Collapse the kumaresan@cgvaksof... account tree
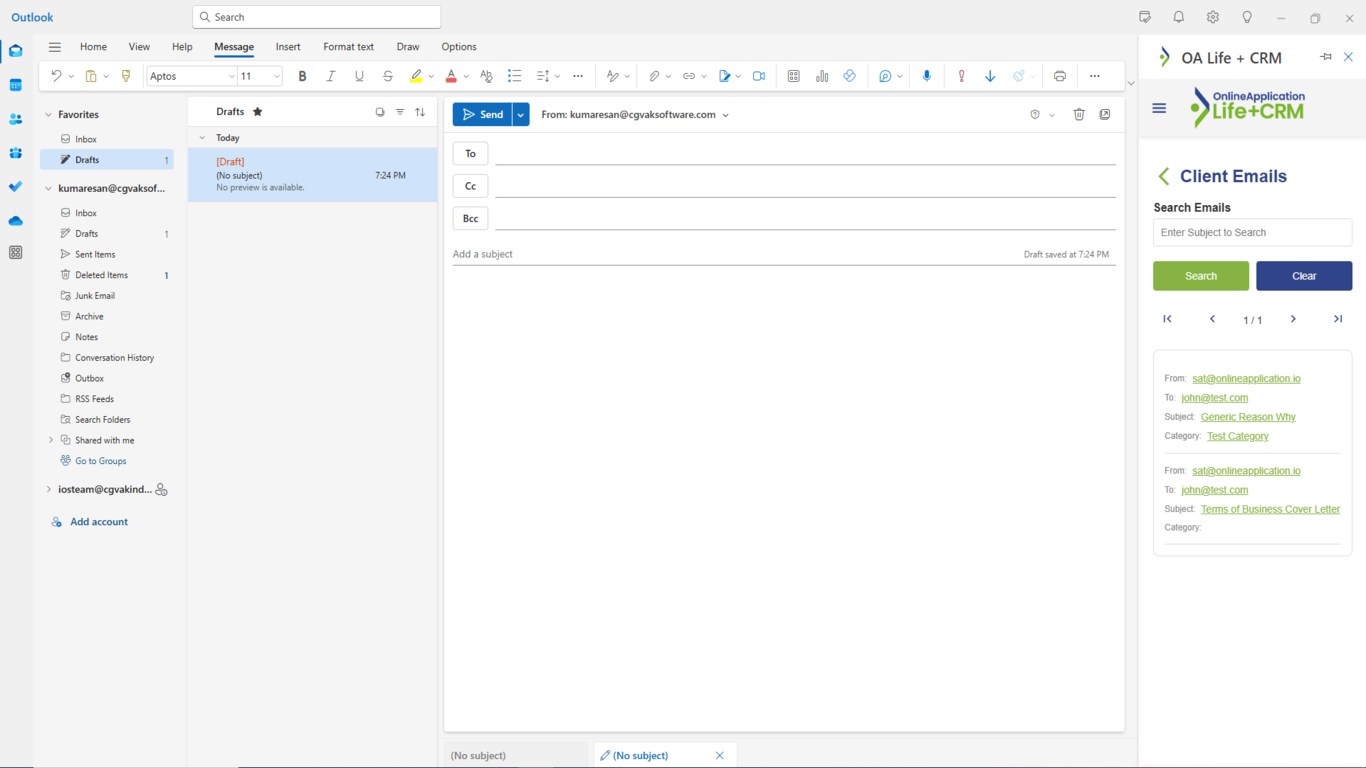Viewport: 1366px width, 768px height. (x=48, y=188)
